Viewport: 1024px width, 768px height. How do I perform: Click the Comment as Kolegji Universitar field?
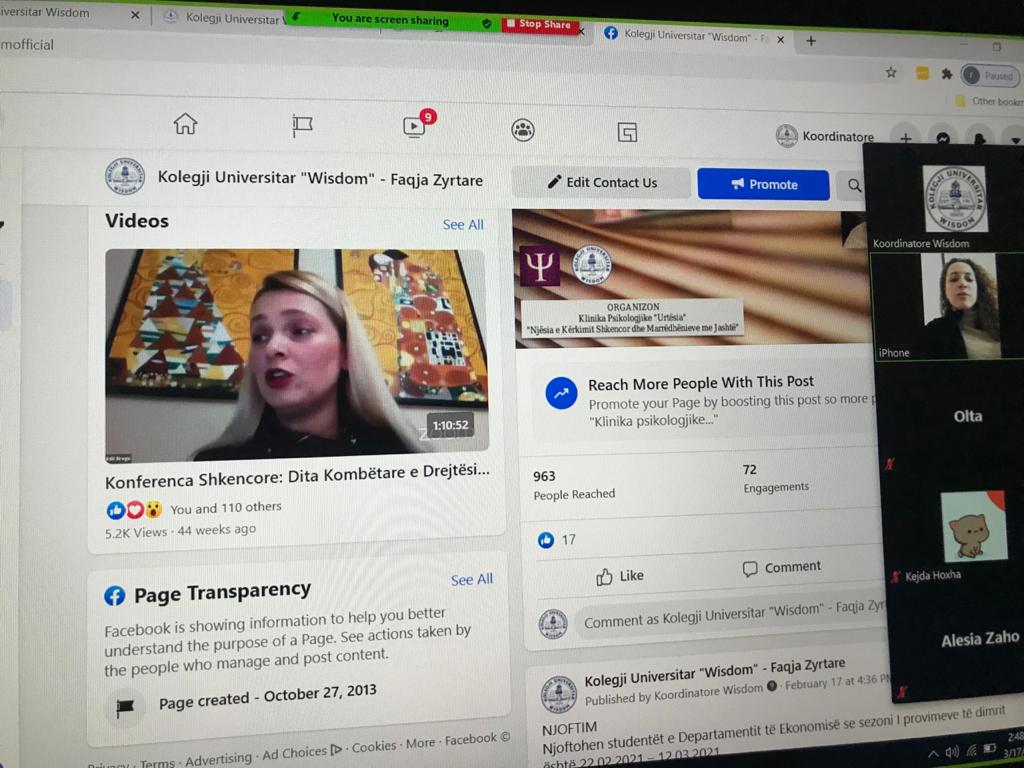click(x=731, y=616)
